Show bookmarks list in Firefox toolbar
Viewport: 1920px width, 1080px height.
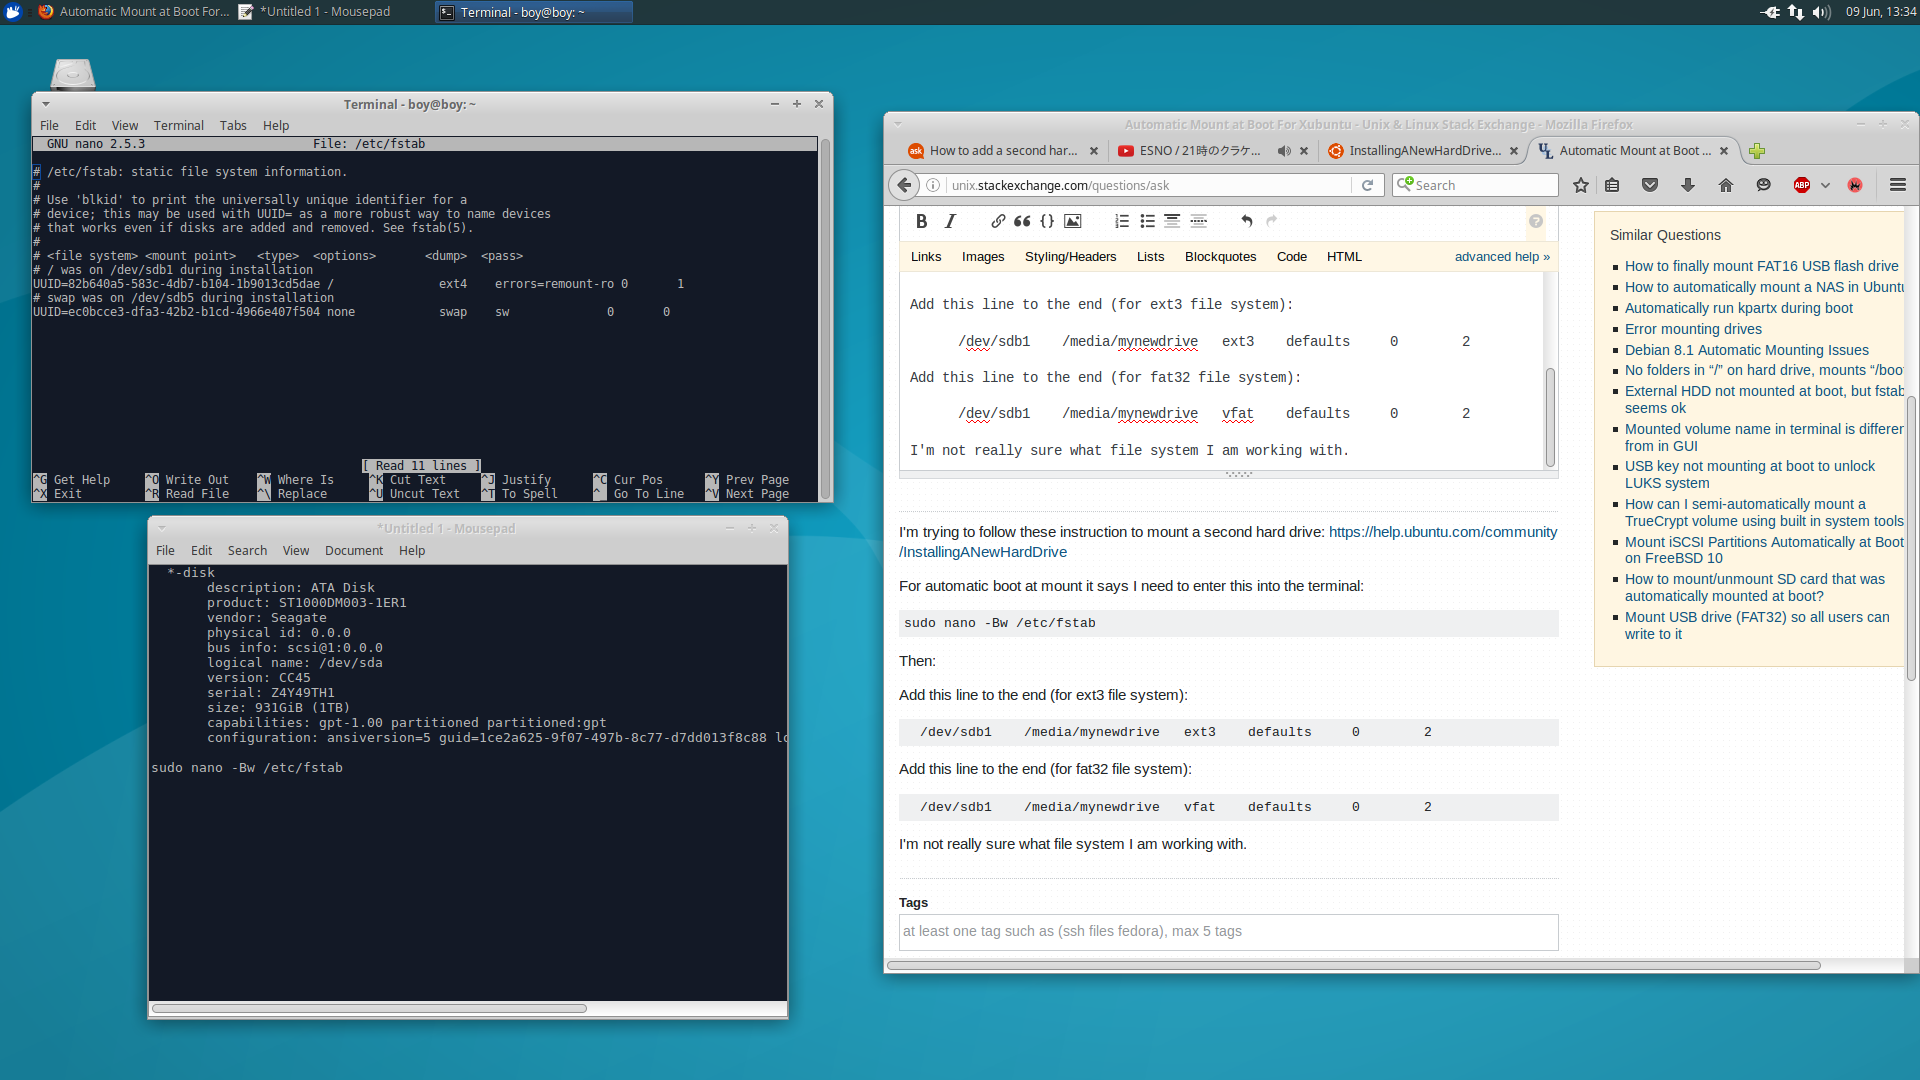pos(1612,185)
